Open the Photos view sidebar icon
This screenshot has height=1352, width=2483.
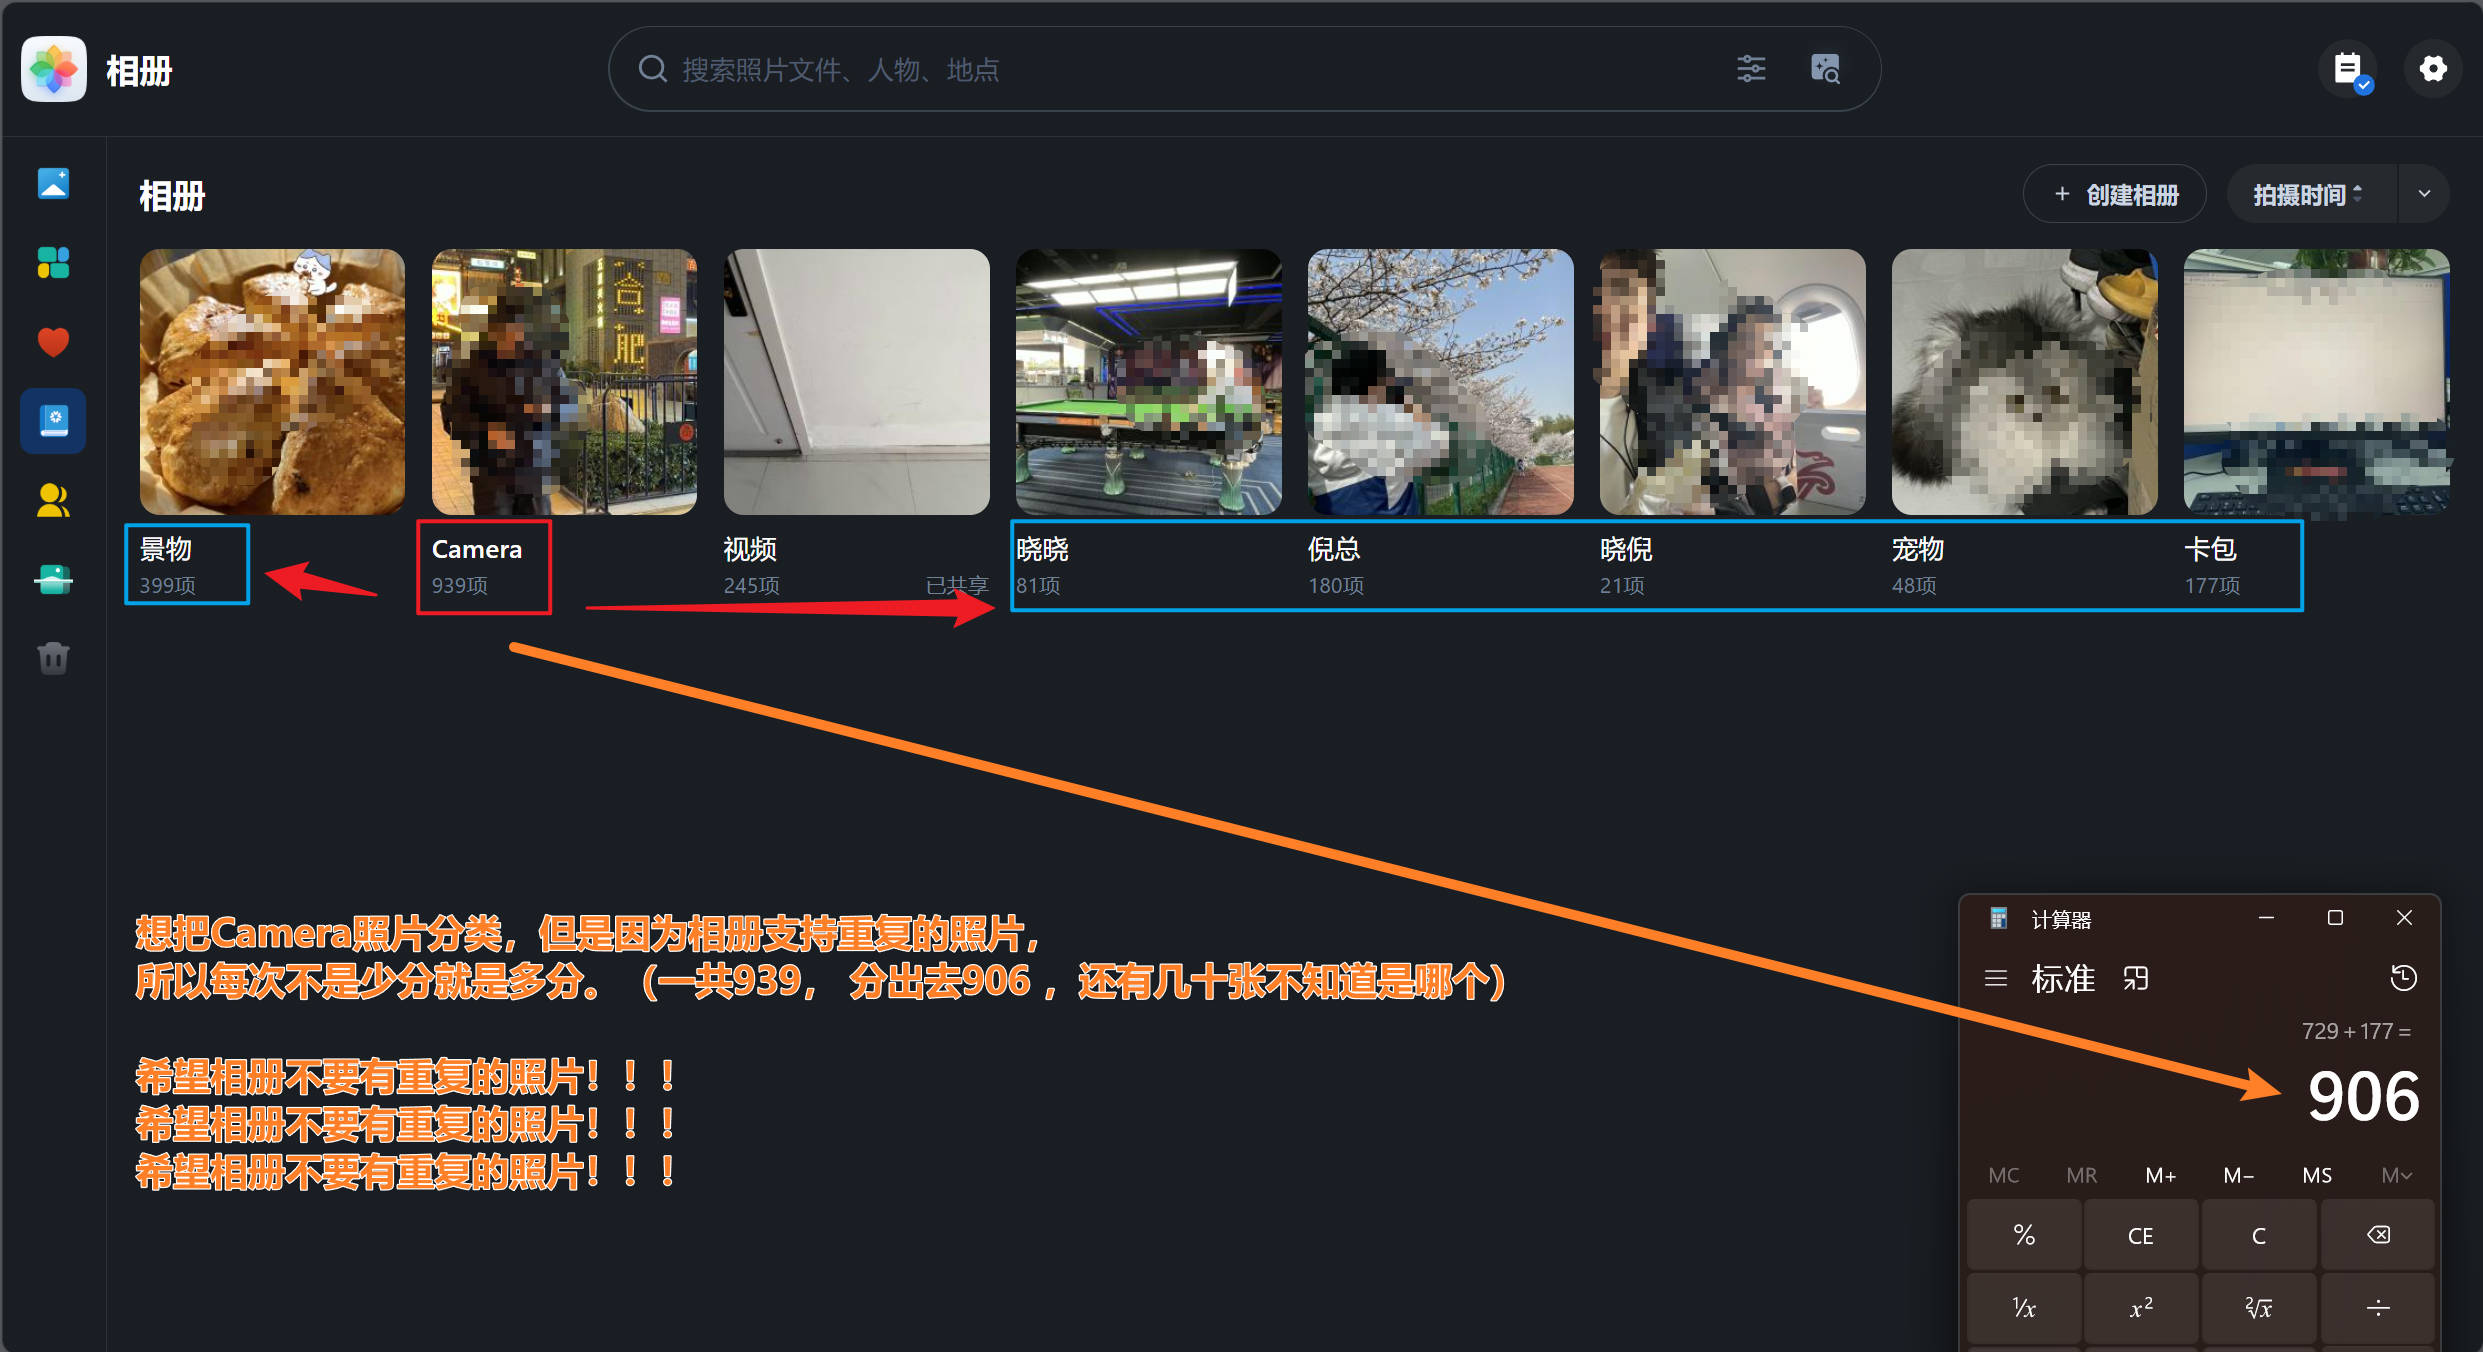click(53, 184)
